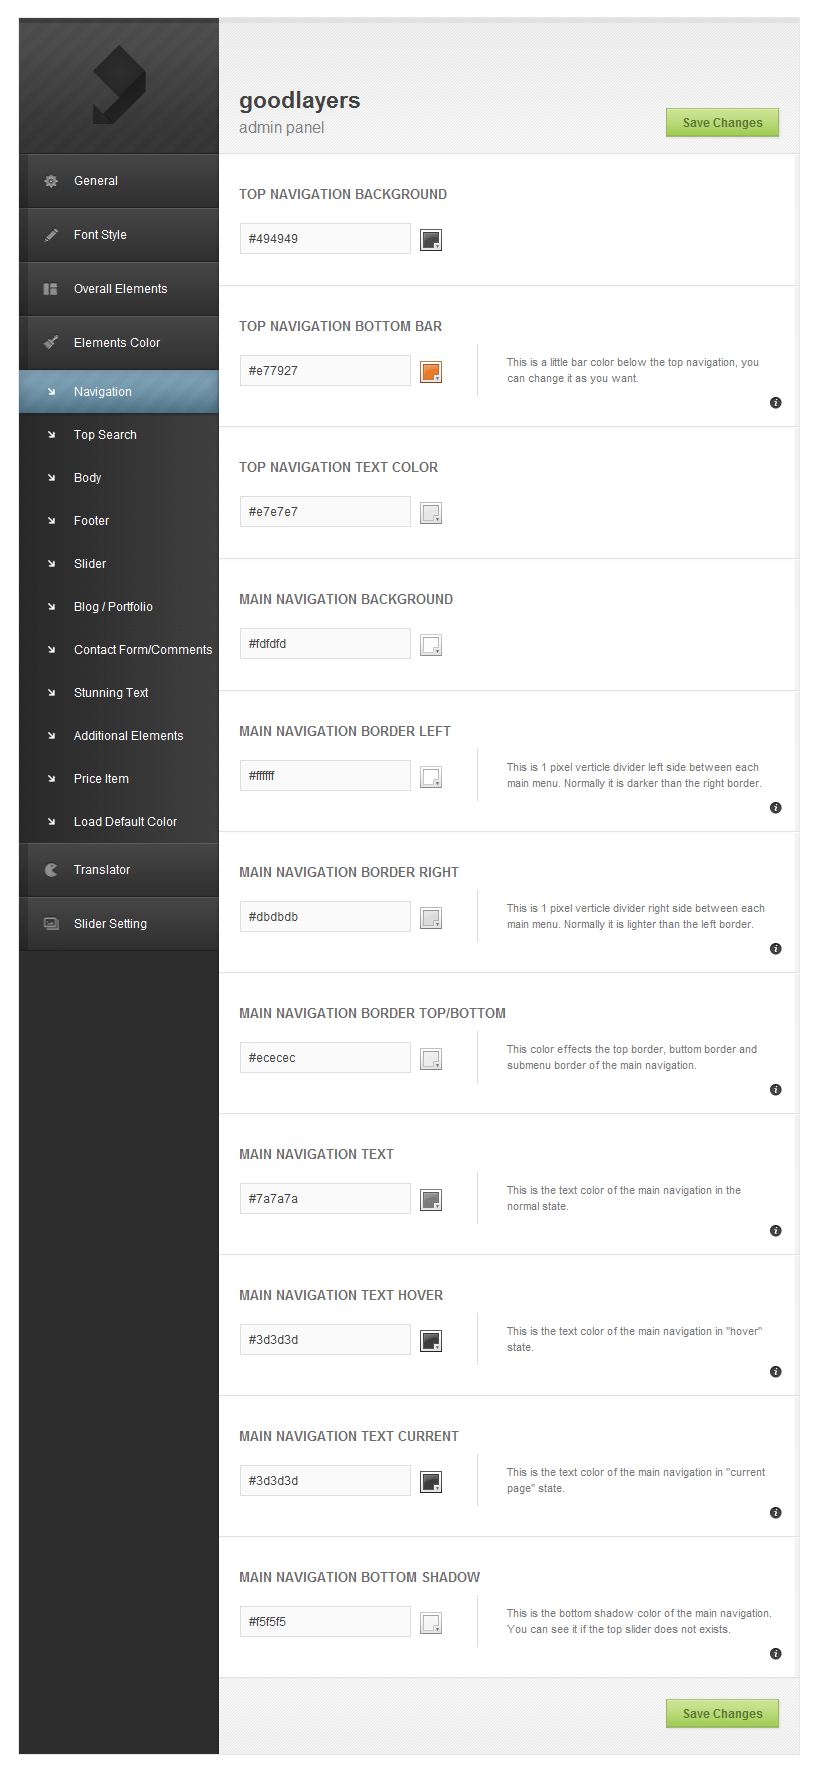Open the Translator section
The image size is (817, 1767).
119,870
